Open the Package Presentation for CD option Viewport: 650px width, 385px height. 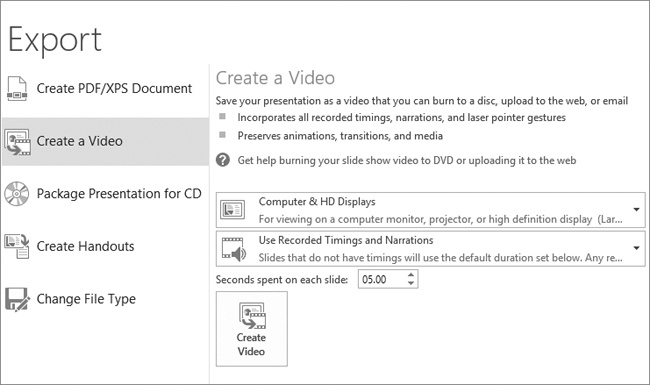pos(105,194)
